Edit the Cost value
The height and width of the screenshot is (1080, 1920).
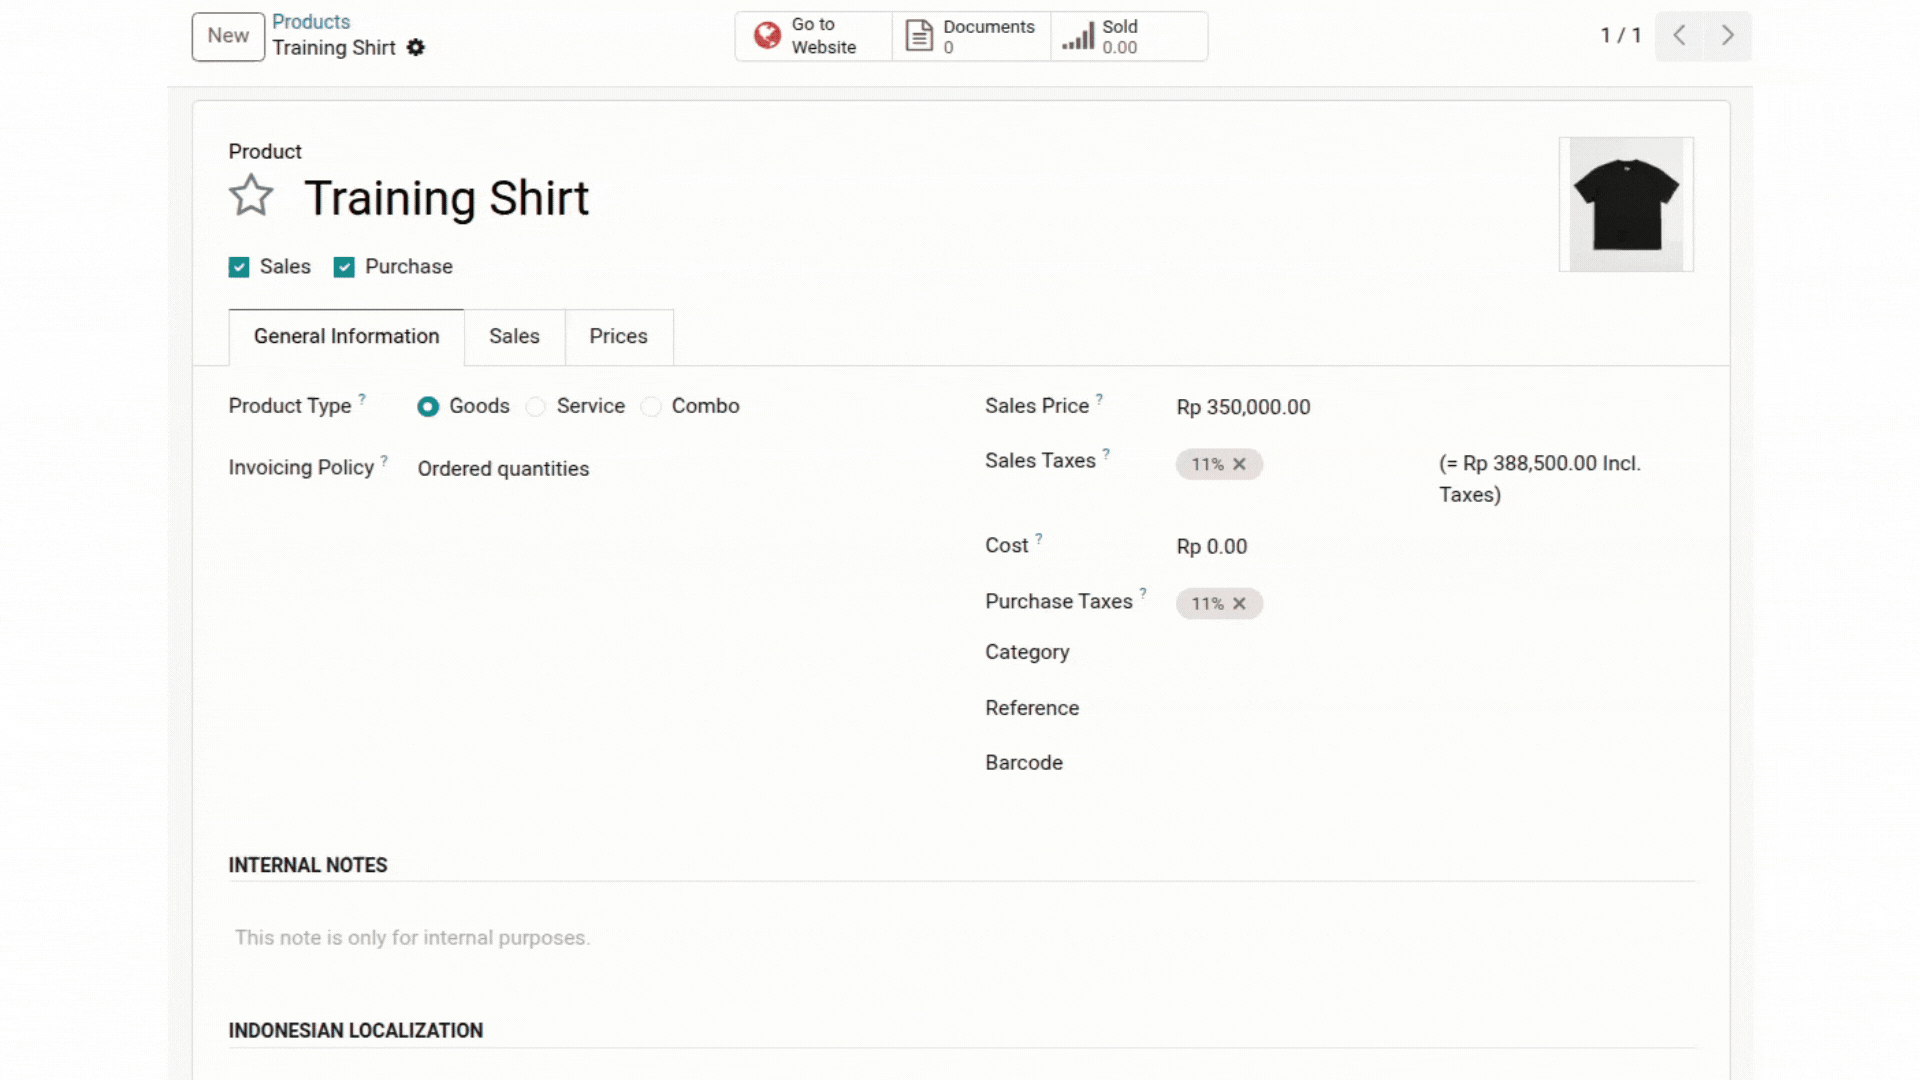1212,547
